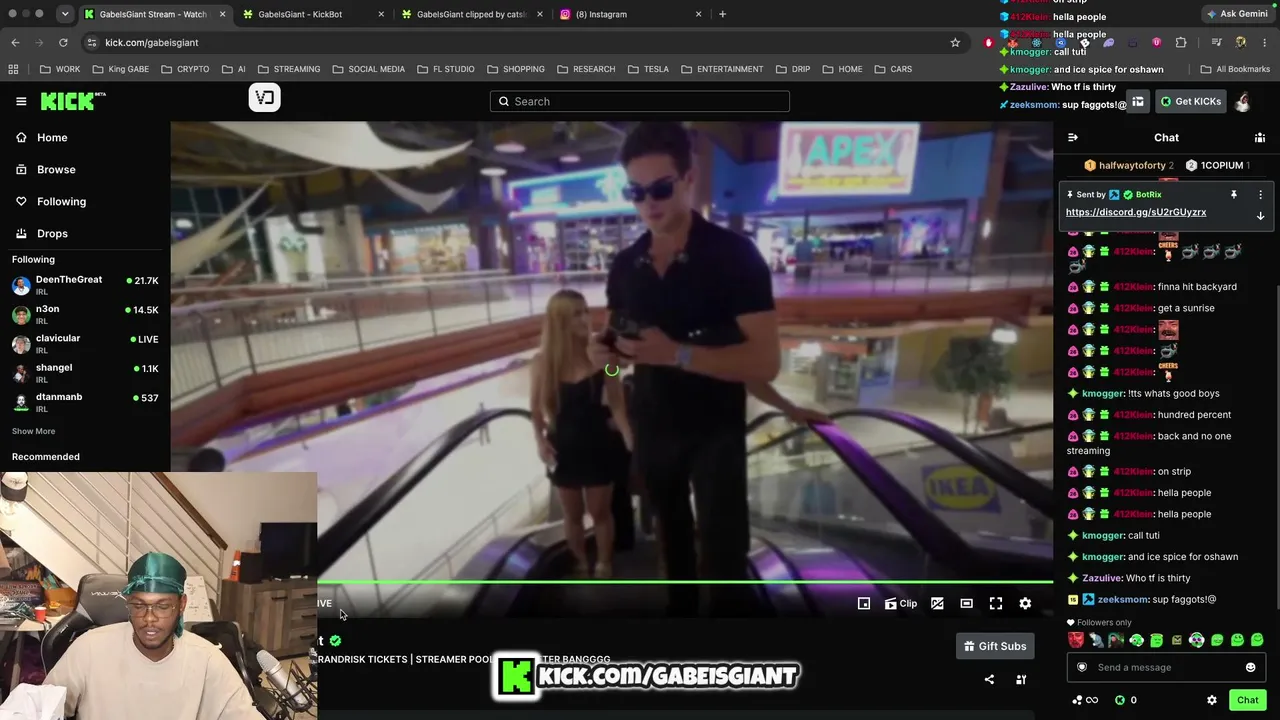Open the Chrome three-dot menu

1265,42
